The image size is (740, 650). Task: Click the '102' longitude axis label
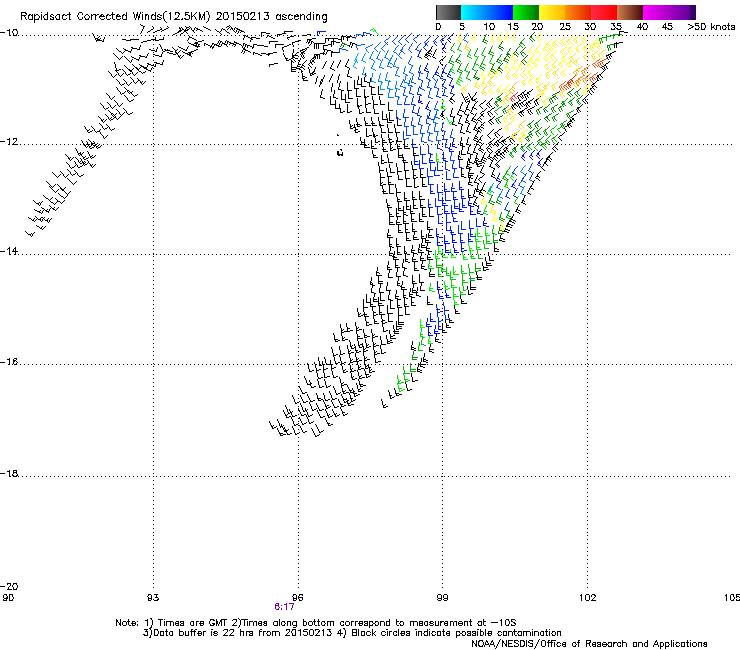click(x=588, y=598)
